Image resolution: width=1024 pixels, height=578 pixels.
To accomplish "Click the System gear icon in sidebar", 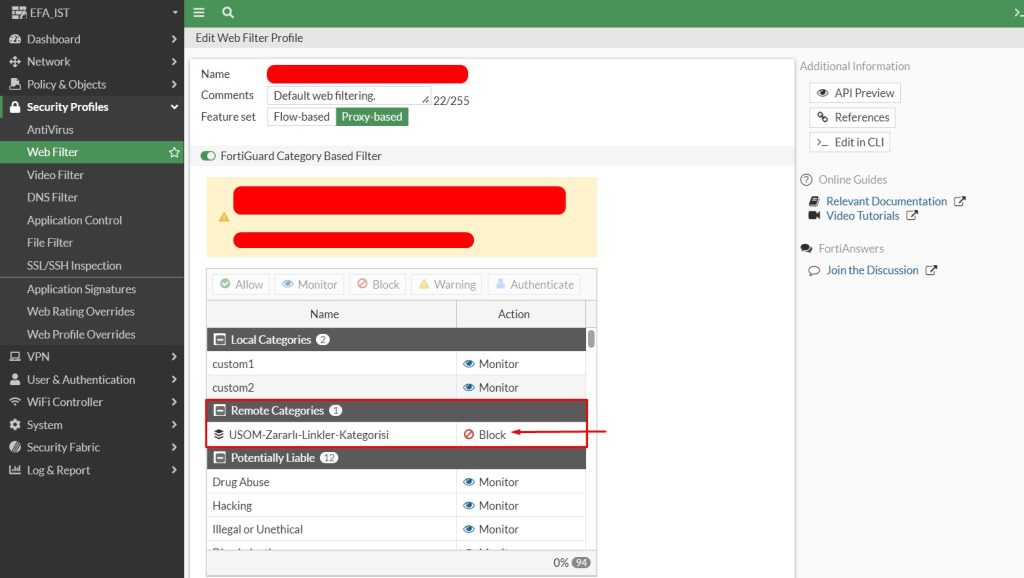I will coord(15,425).
